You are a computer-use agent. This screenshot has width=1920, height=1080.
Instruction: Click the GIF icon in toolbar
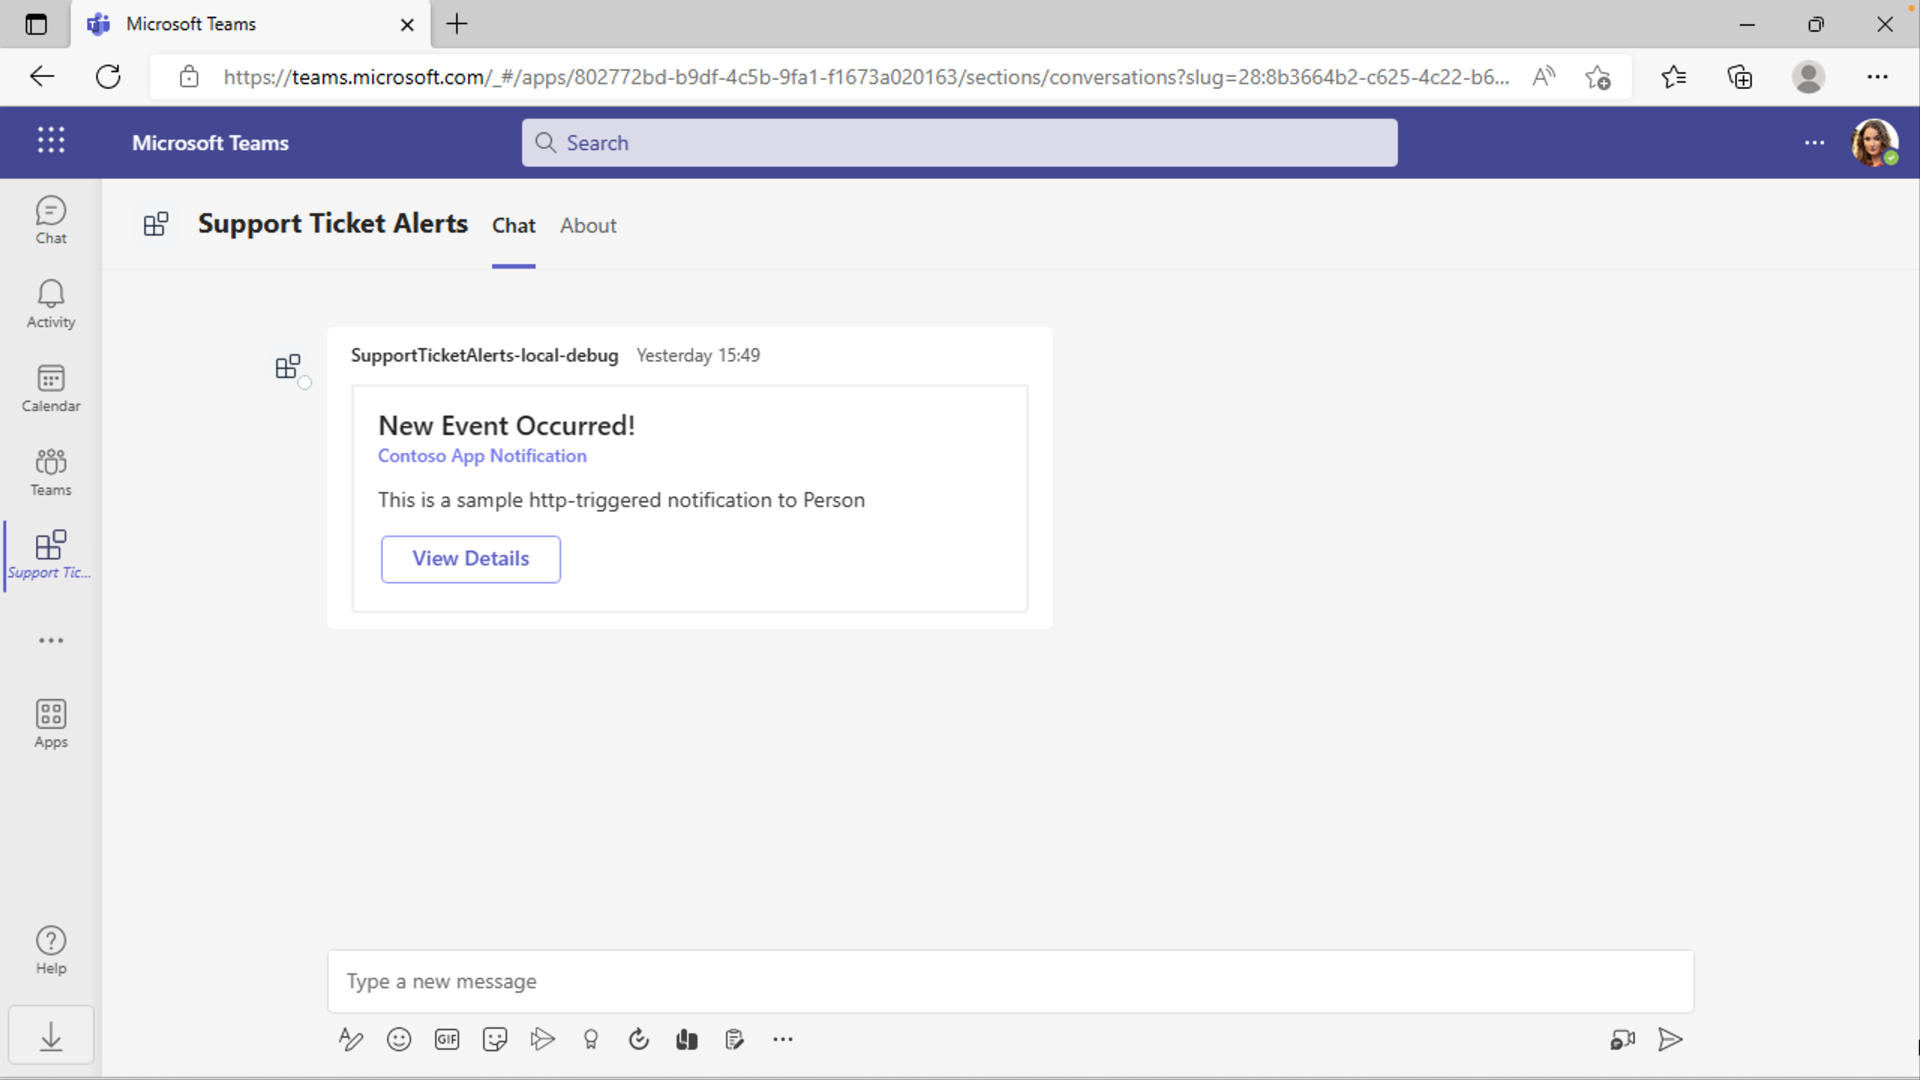click(447, 1040)
